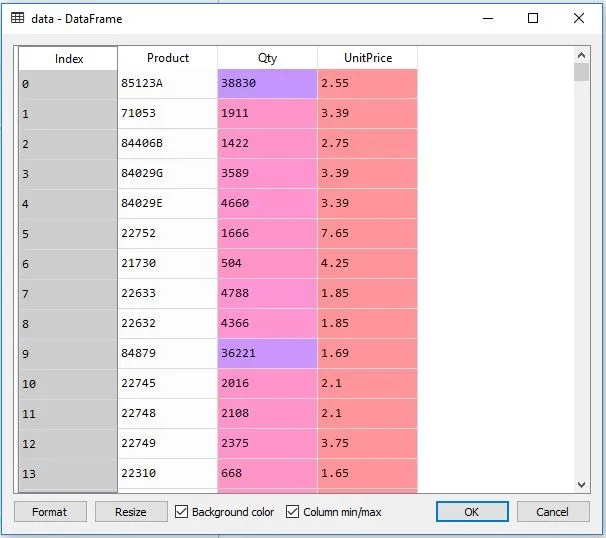Viewport: 606px width, 538px height.
Task: Select Qty cell 1422
Action: click(x=267, y=143)
